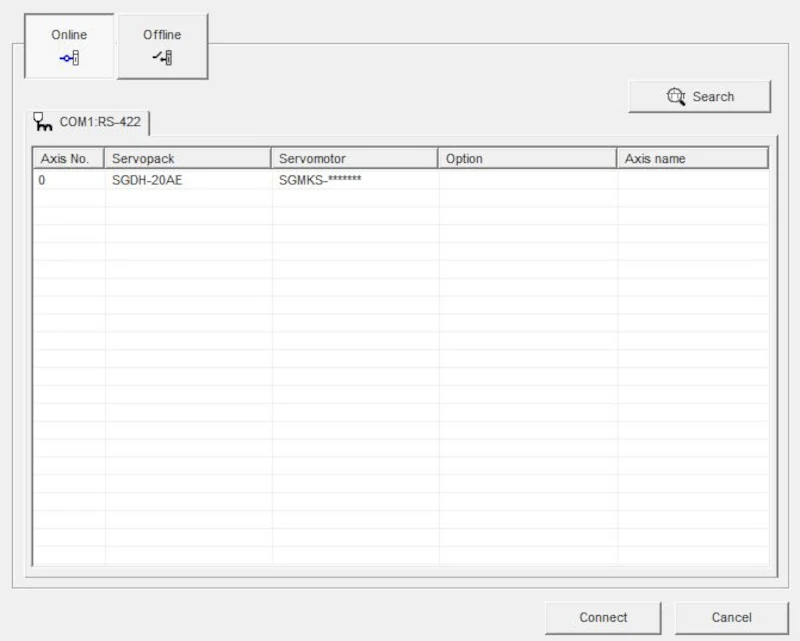
Task: Click the empty Option cell in axis 0 row
Action: coord(527,180)
